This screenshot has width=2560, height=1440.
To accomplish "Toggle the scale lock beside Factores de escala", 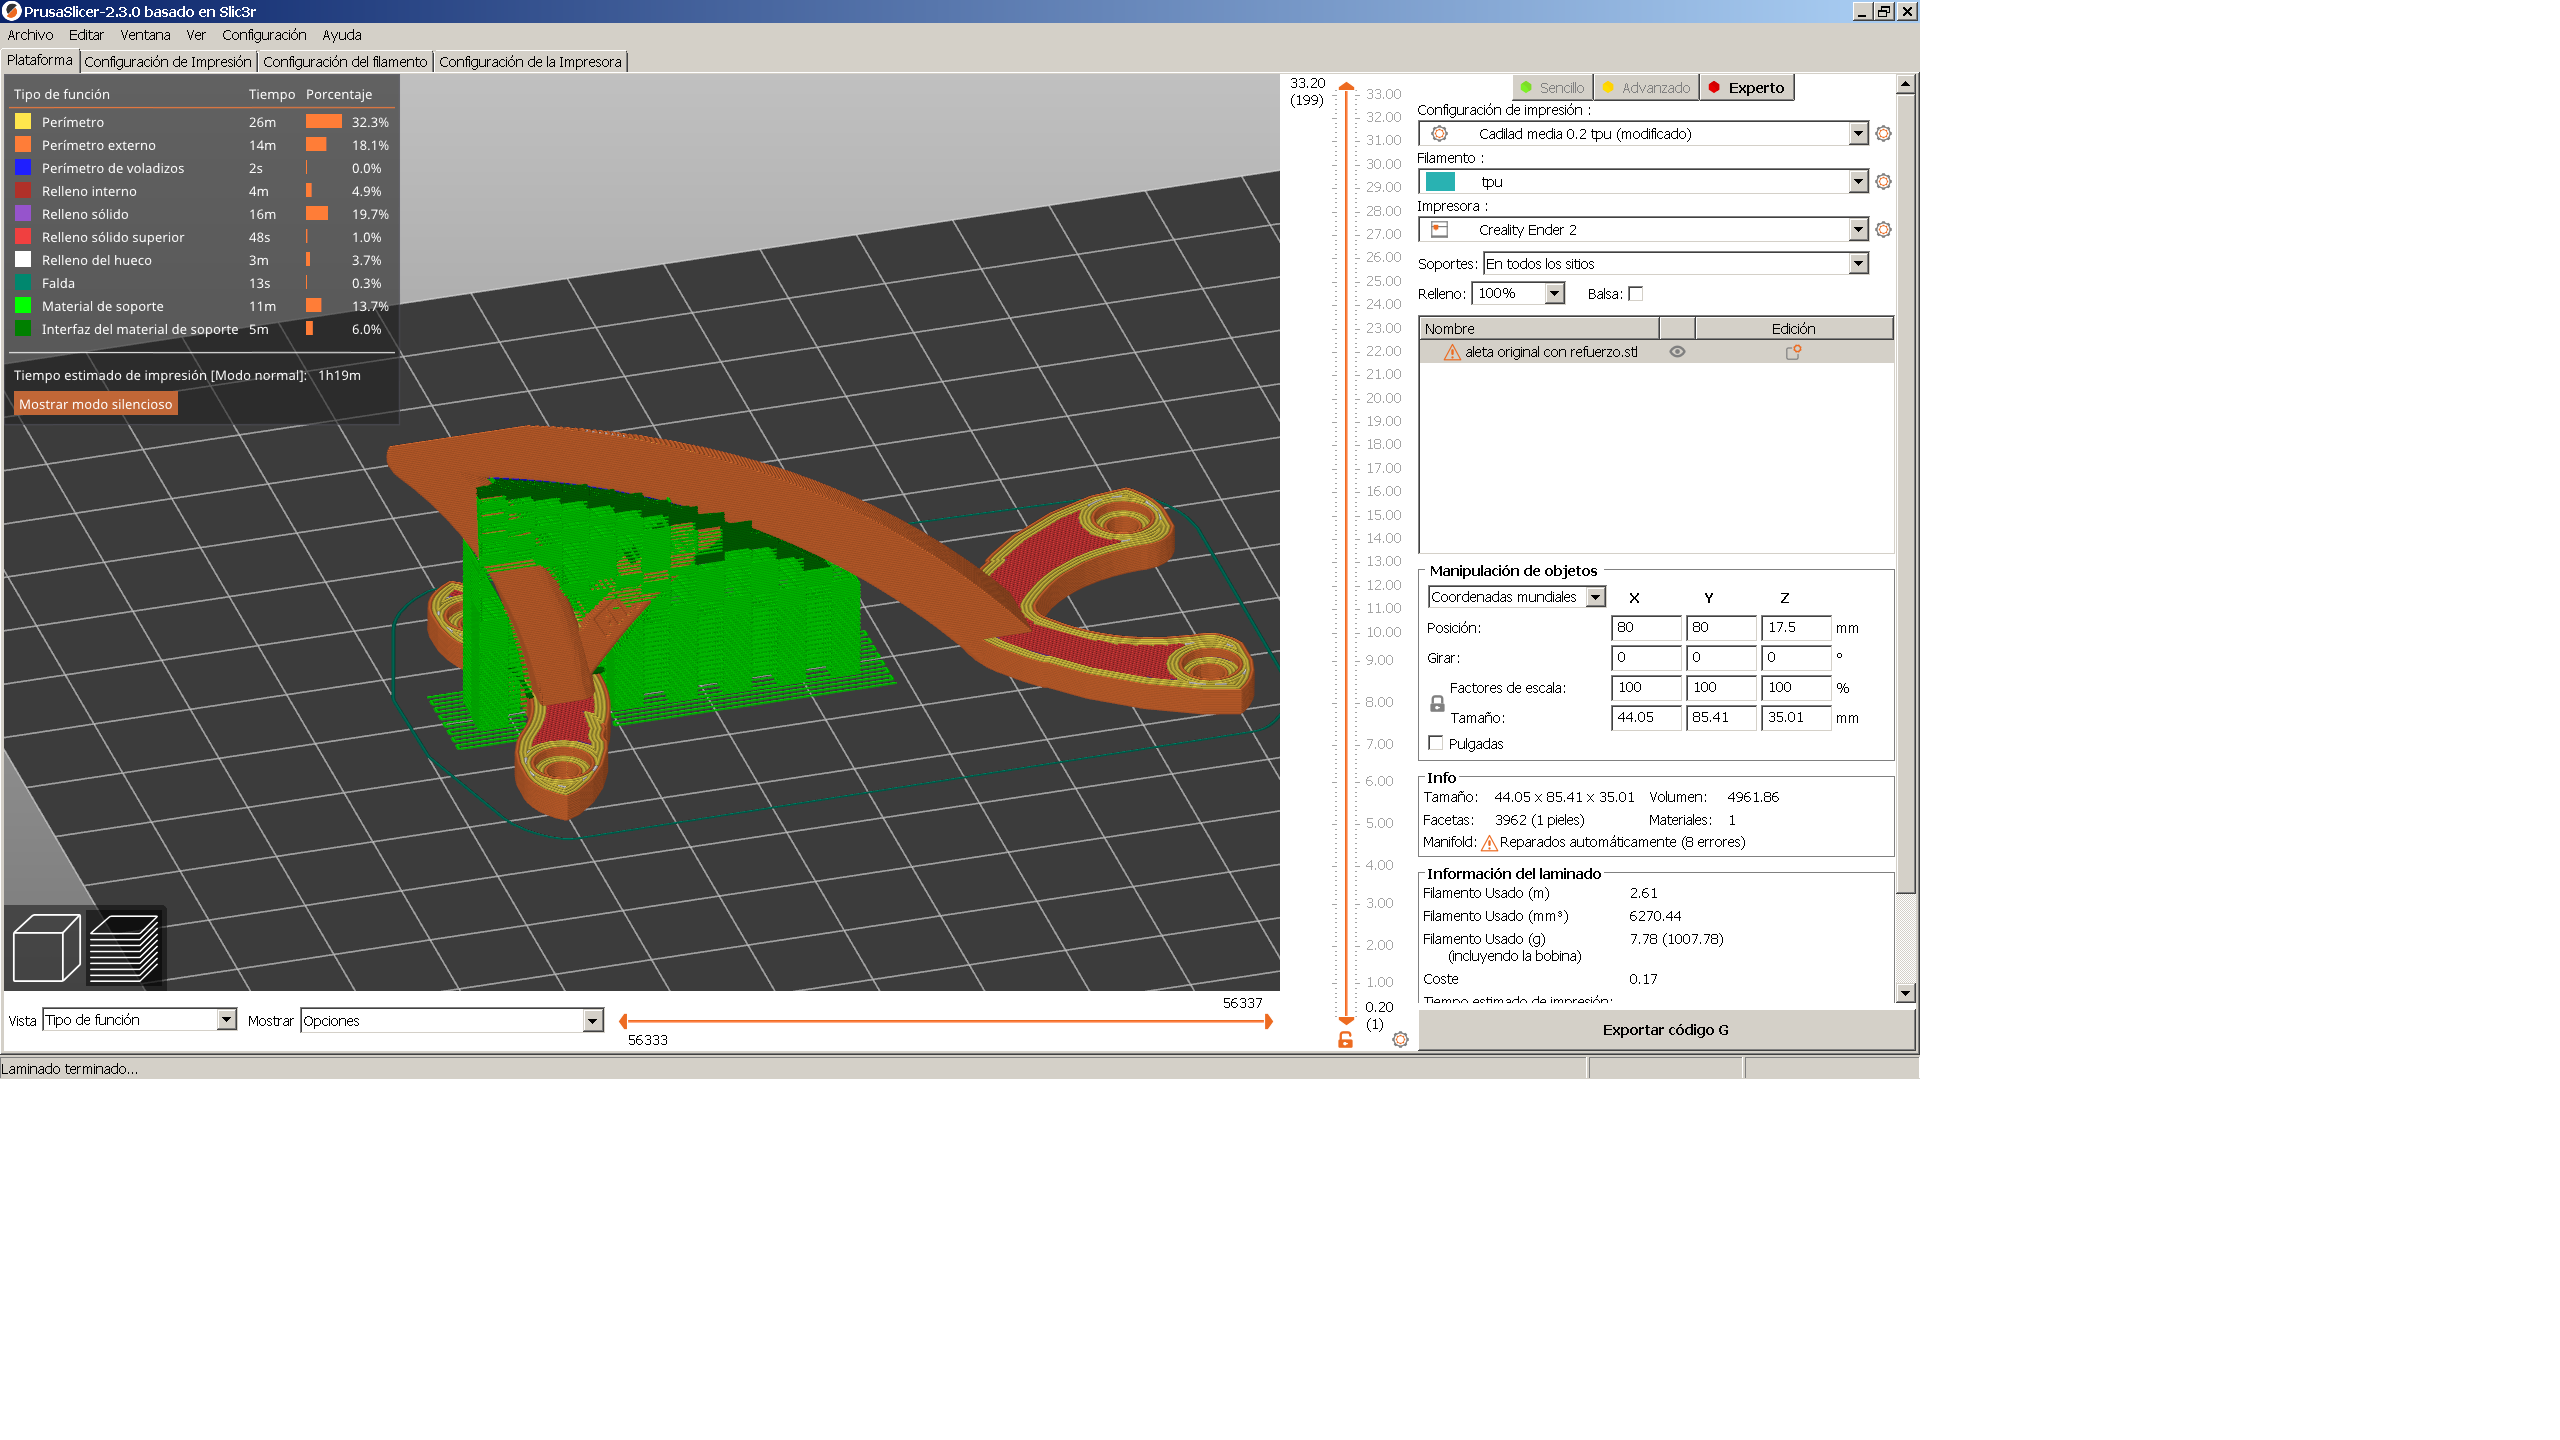I will click(1437, 703).
